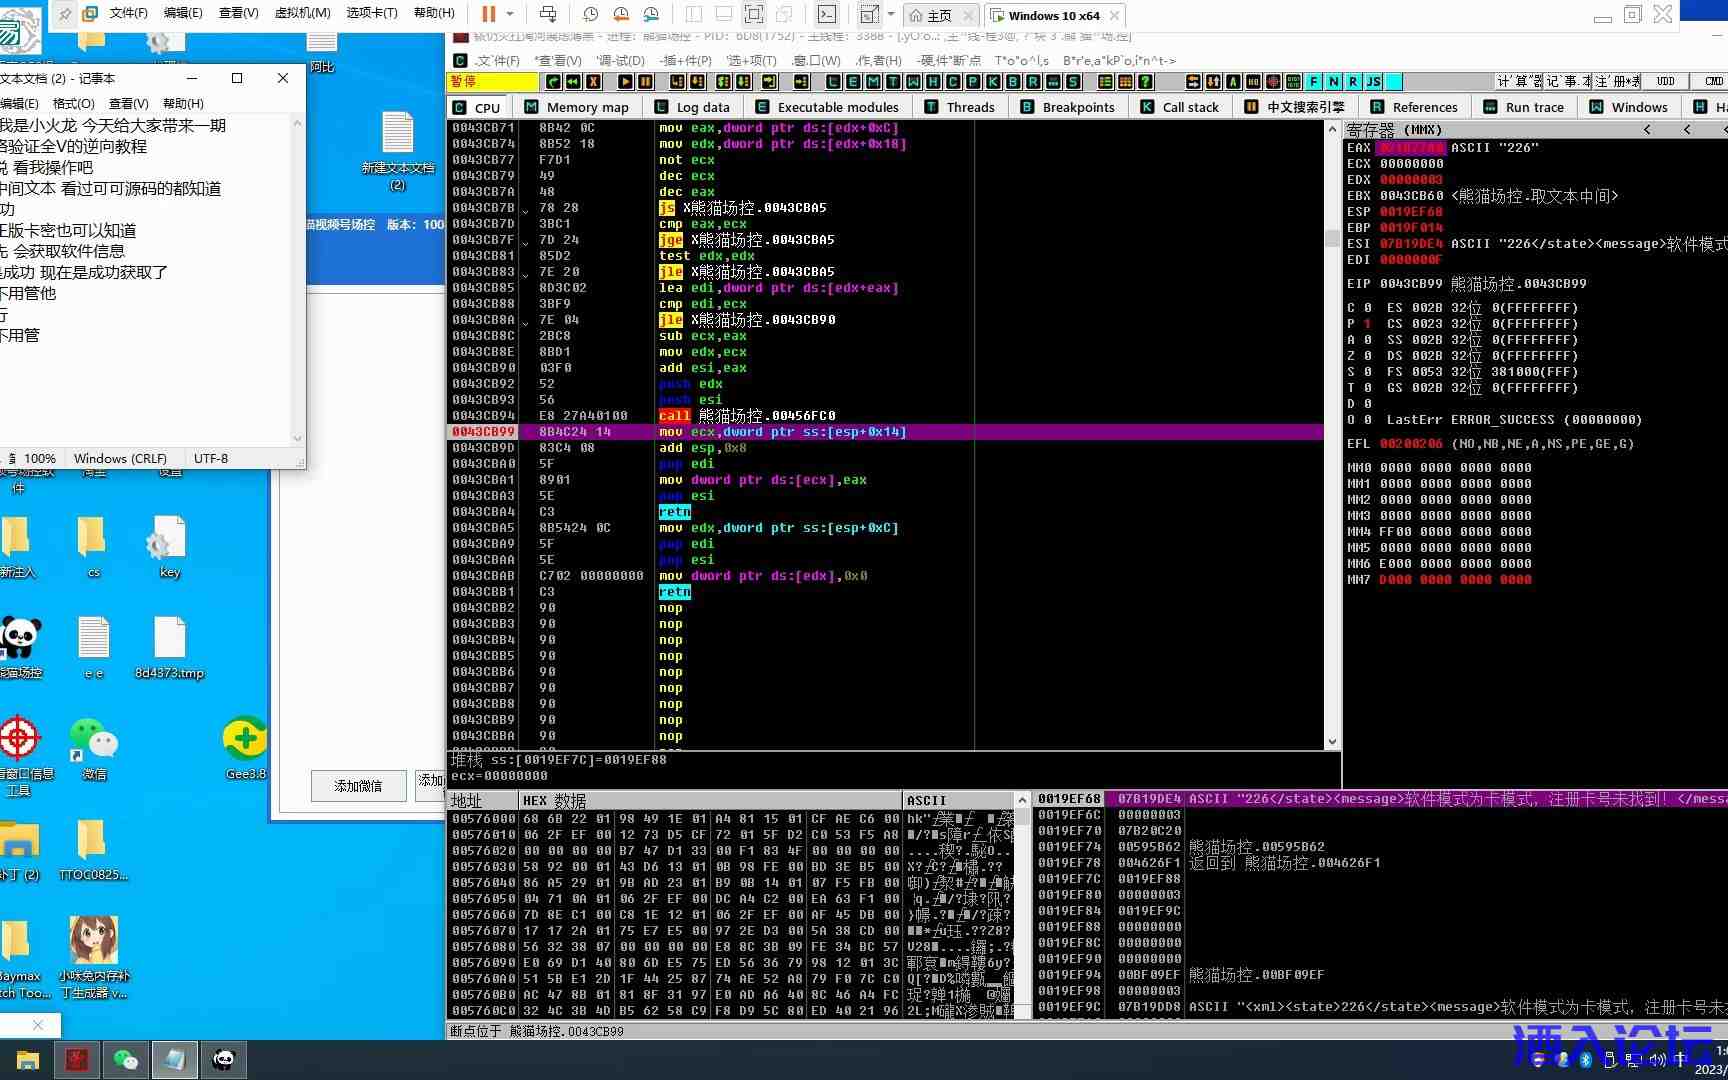Expand VMware view mode dropdown arrow

click(x=889, y=14)
